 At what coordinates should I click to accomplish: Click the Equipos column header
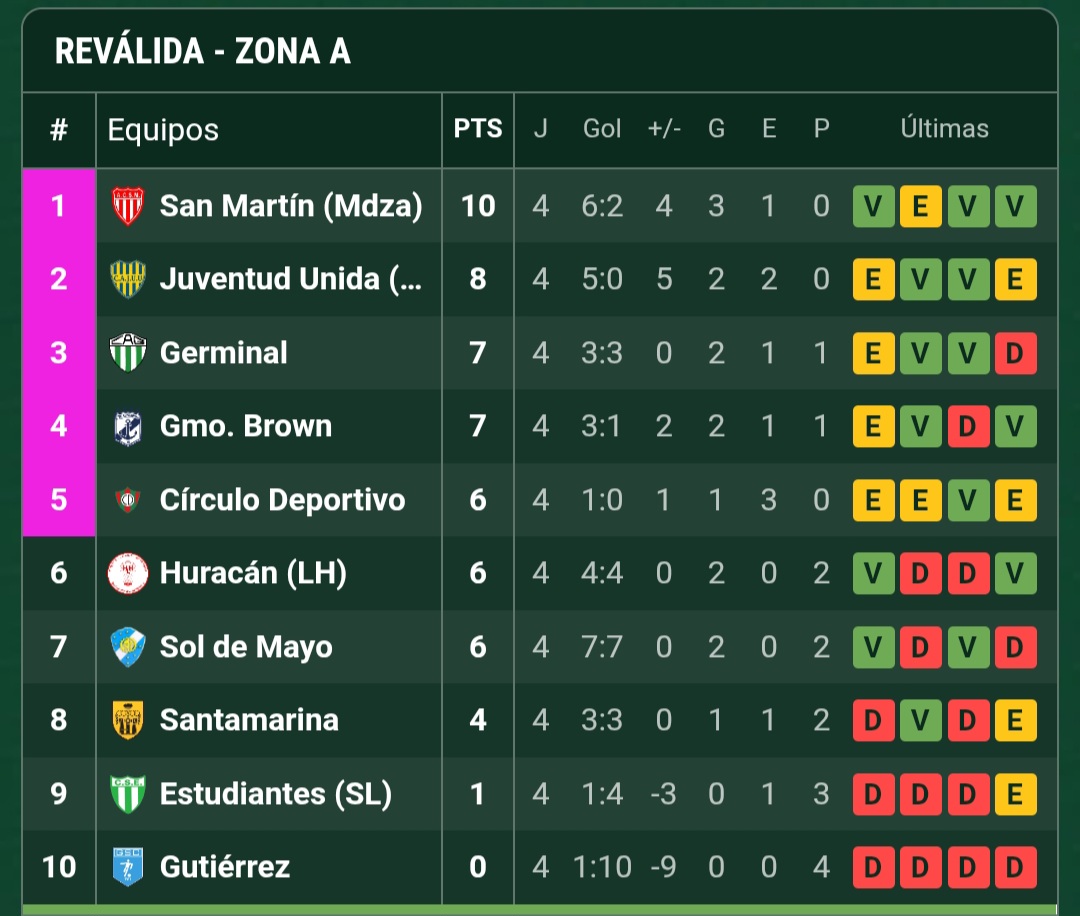click(163, 129)
